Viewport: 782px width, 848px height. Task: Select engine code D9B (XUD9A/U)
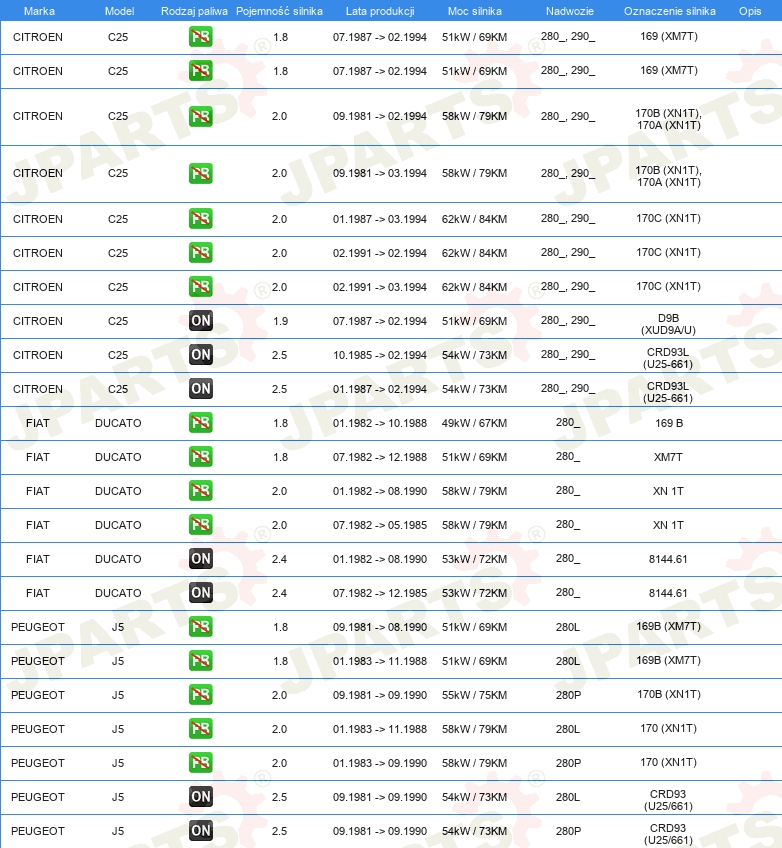pyautogui.click(x=668, y=324)
